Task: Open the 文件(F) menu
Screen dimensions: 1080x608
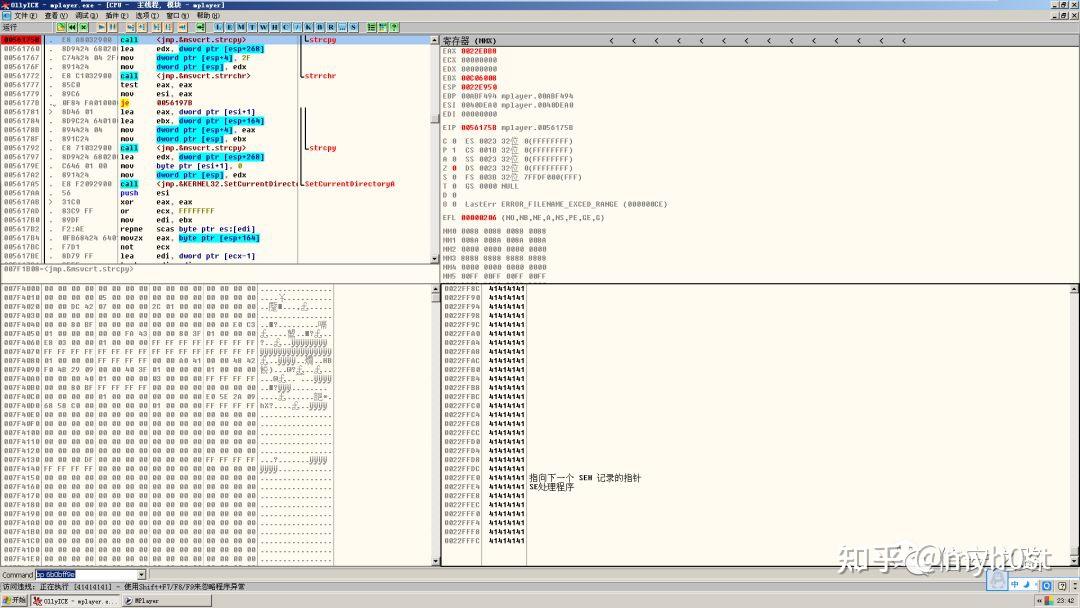Action: pos(25,16)
